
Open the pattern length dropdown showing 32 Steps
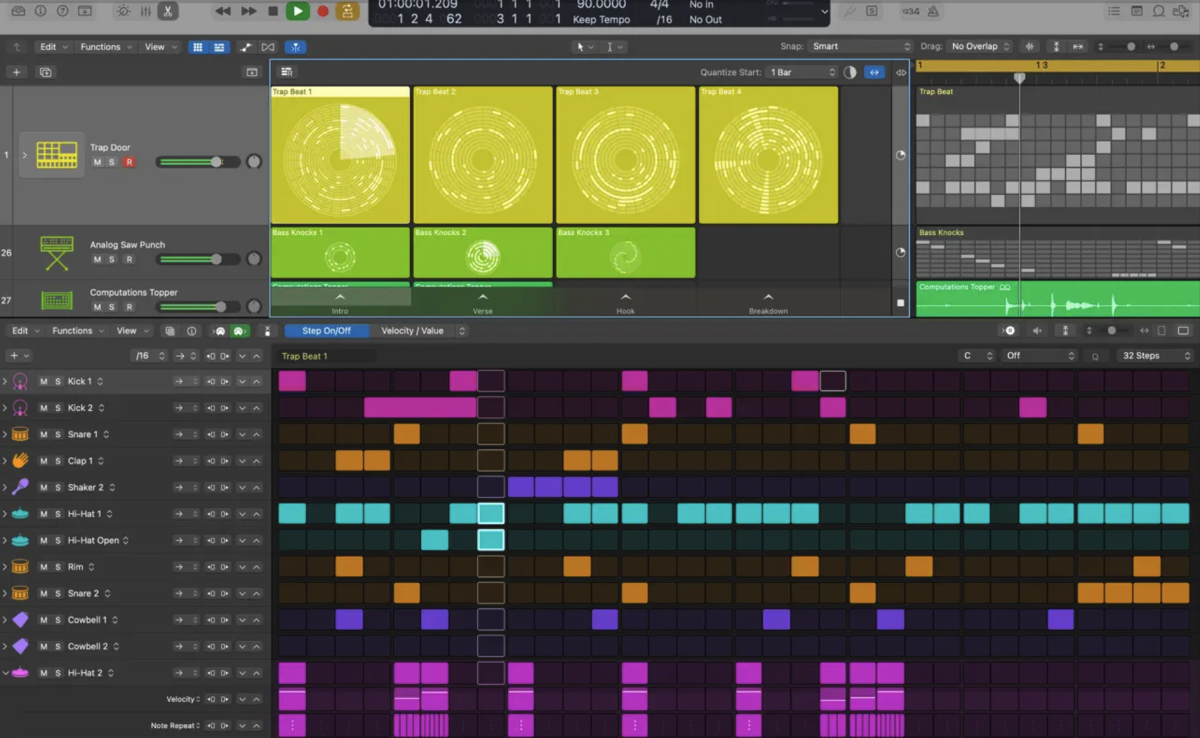(1154, 356)
